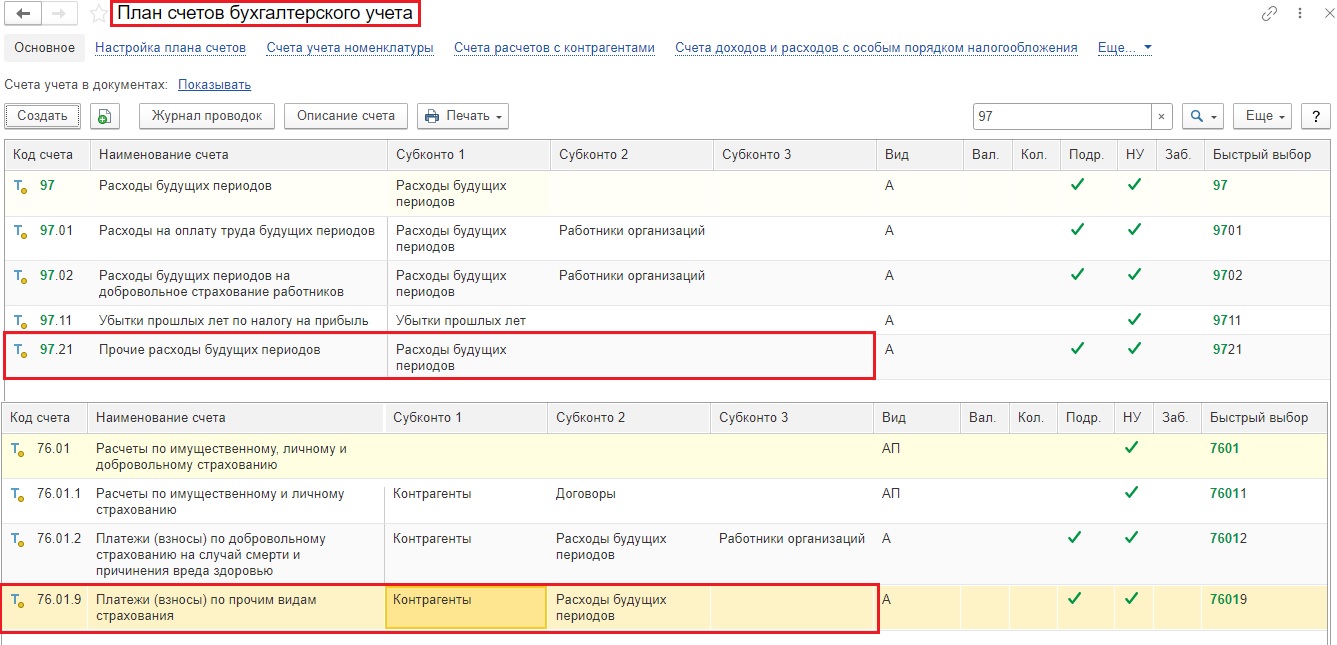Click the account icon in row 76.01.9
The image size is (1337, 645).
pyautogui.click(x=17, y=600)
